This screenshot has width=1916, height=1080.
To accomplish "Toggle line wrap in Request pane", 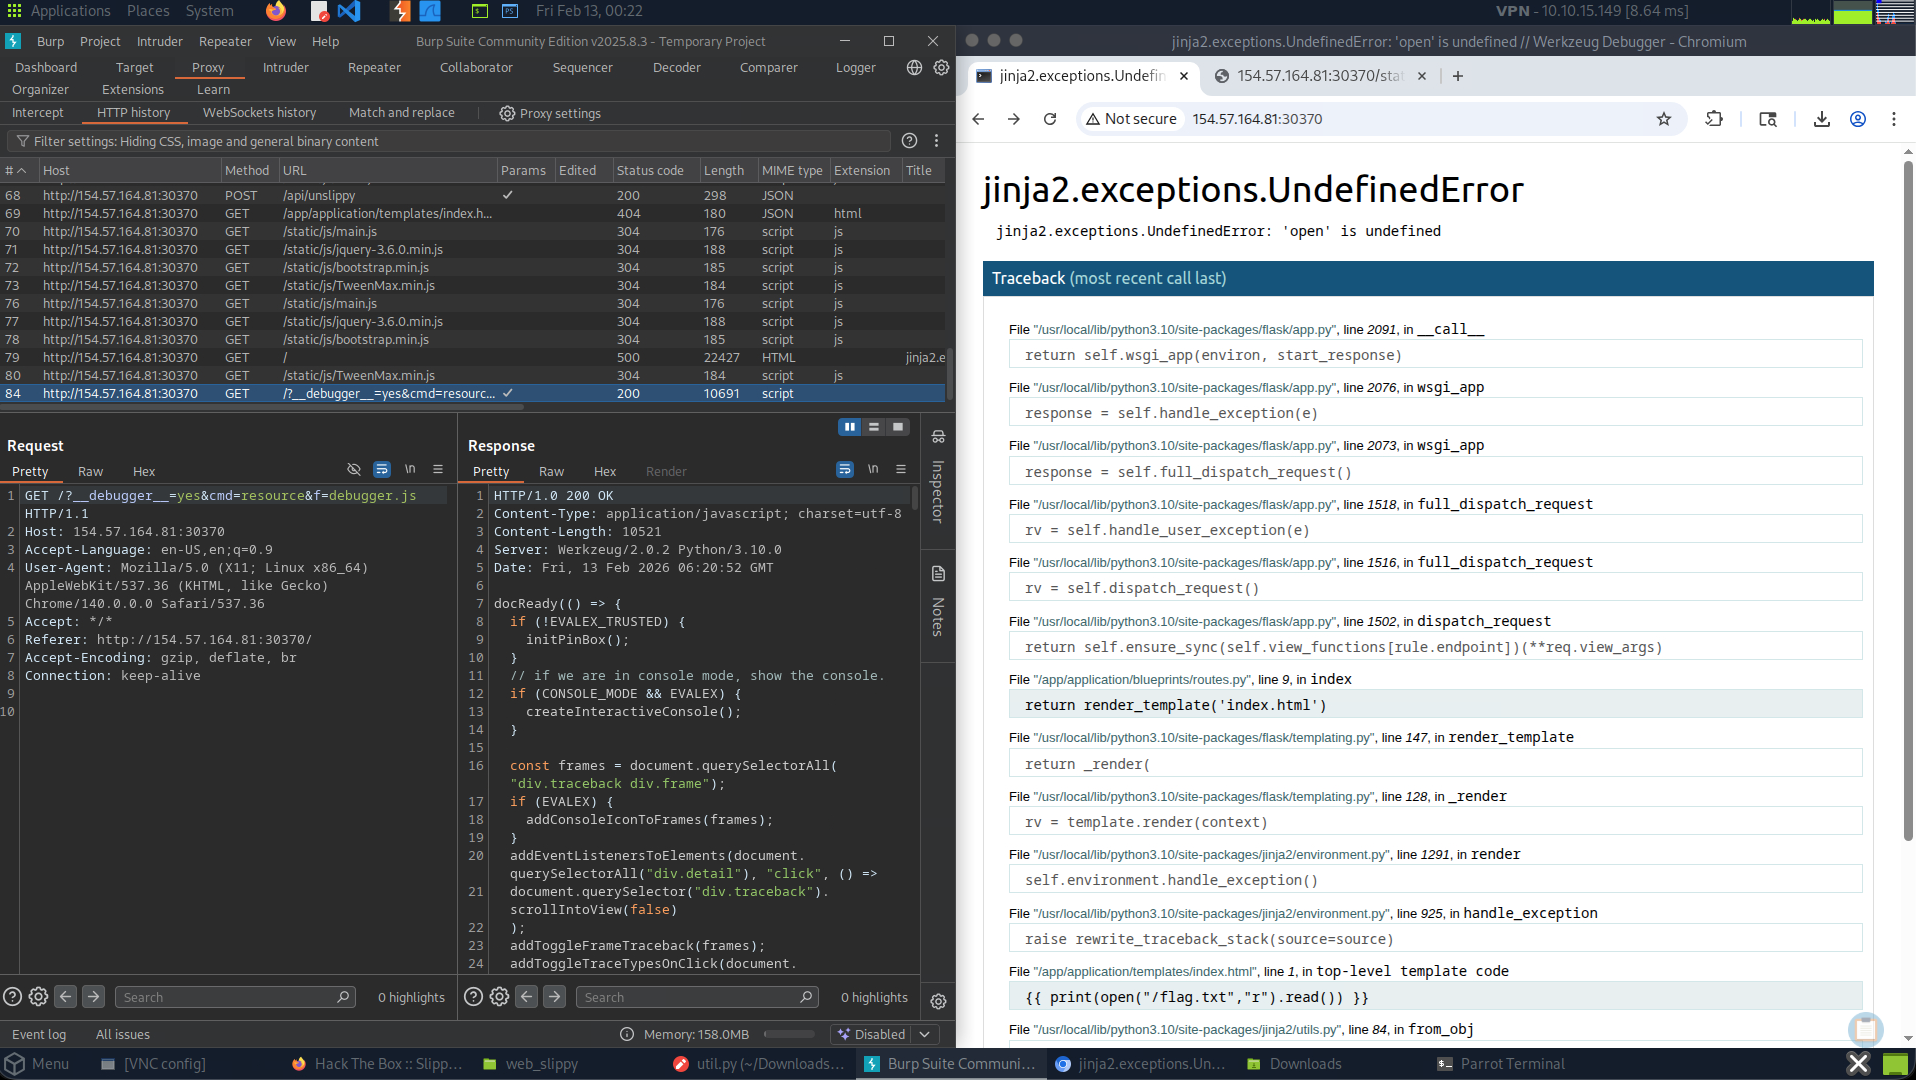I will tap(382, 470).
